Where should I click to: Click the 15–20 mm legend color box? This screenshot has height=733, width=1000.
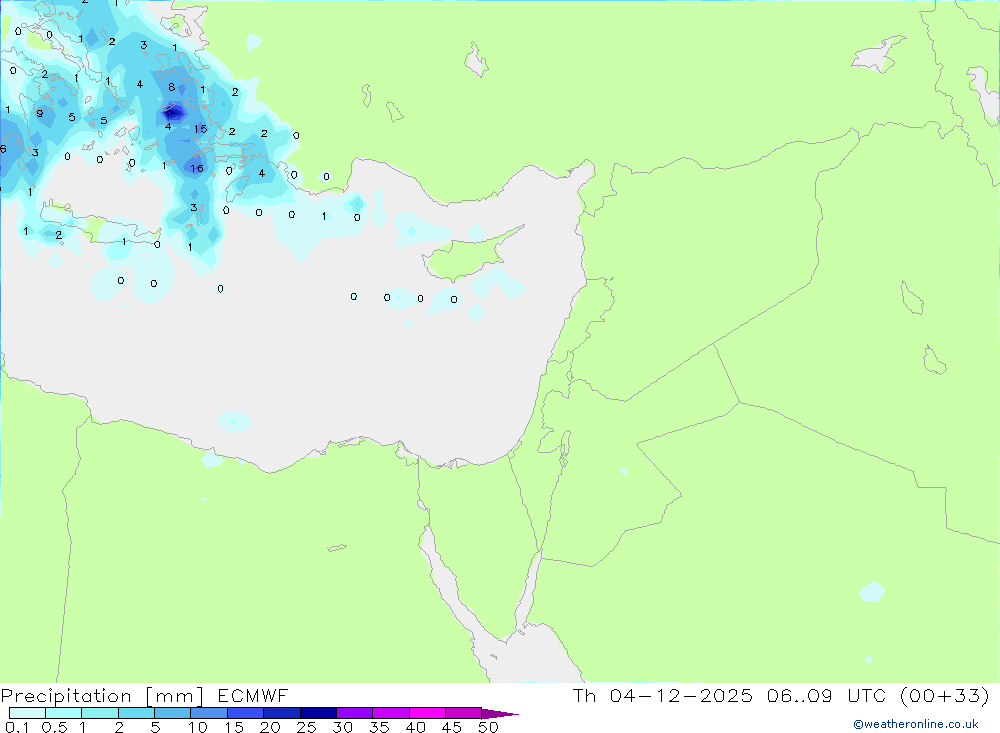pyautogui.click(x=245, y=713)
